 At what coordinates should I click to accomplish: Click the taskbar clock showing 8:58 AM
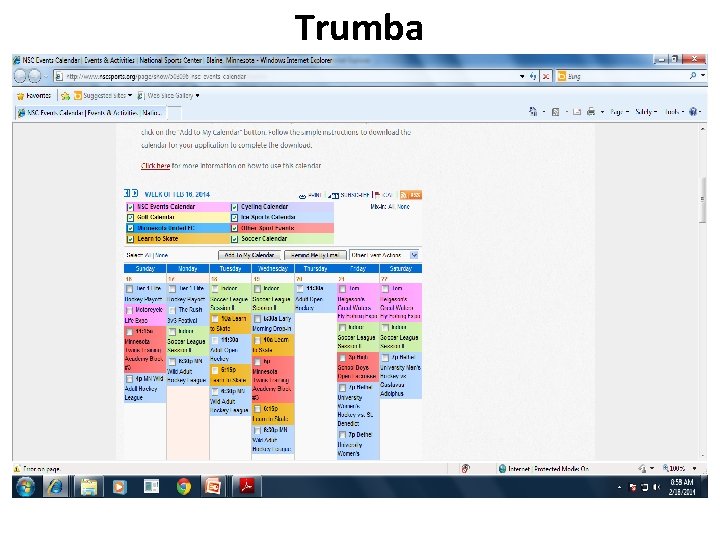point(682,487)
